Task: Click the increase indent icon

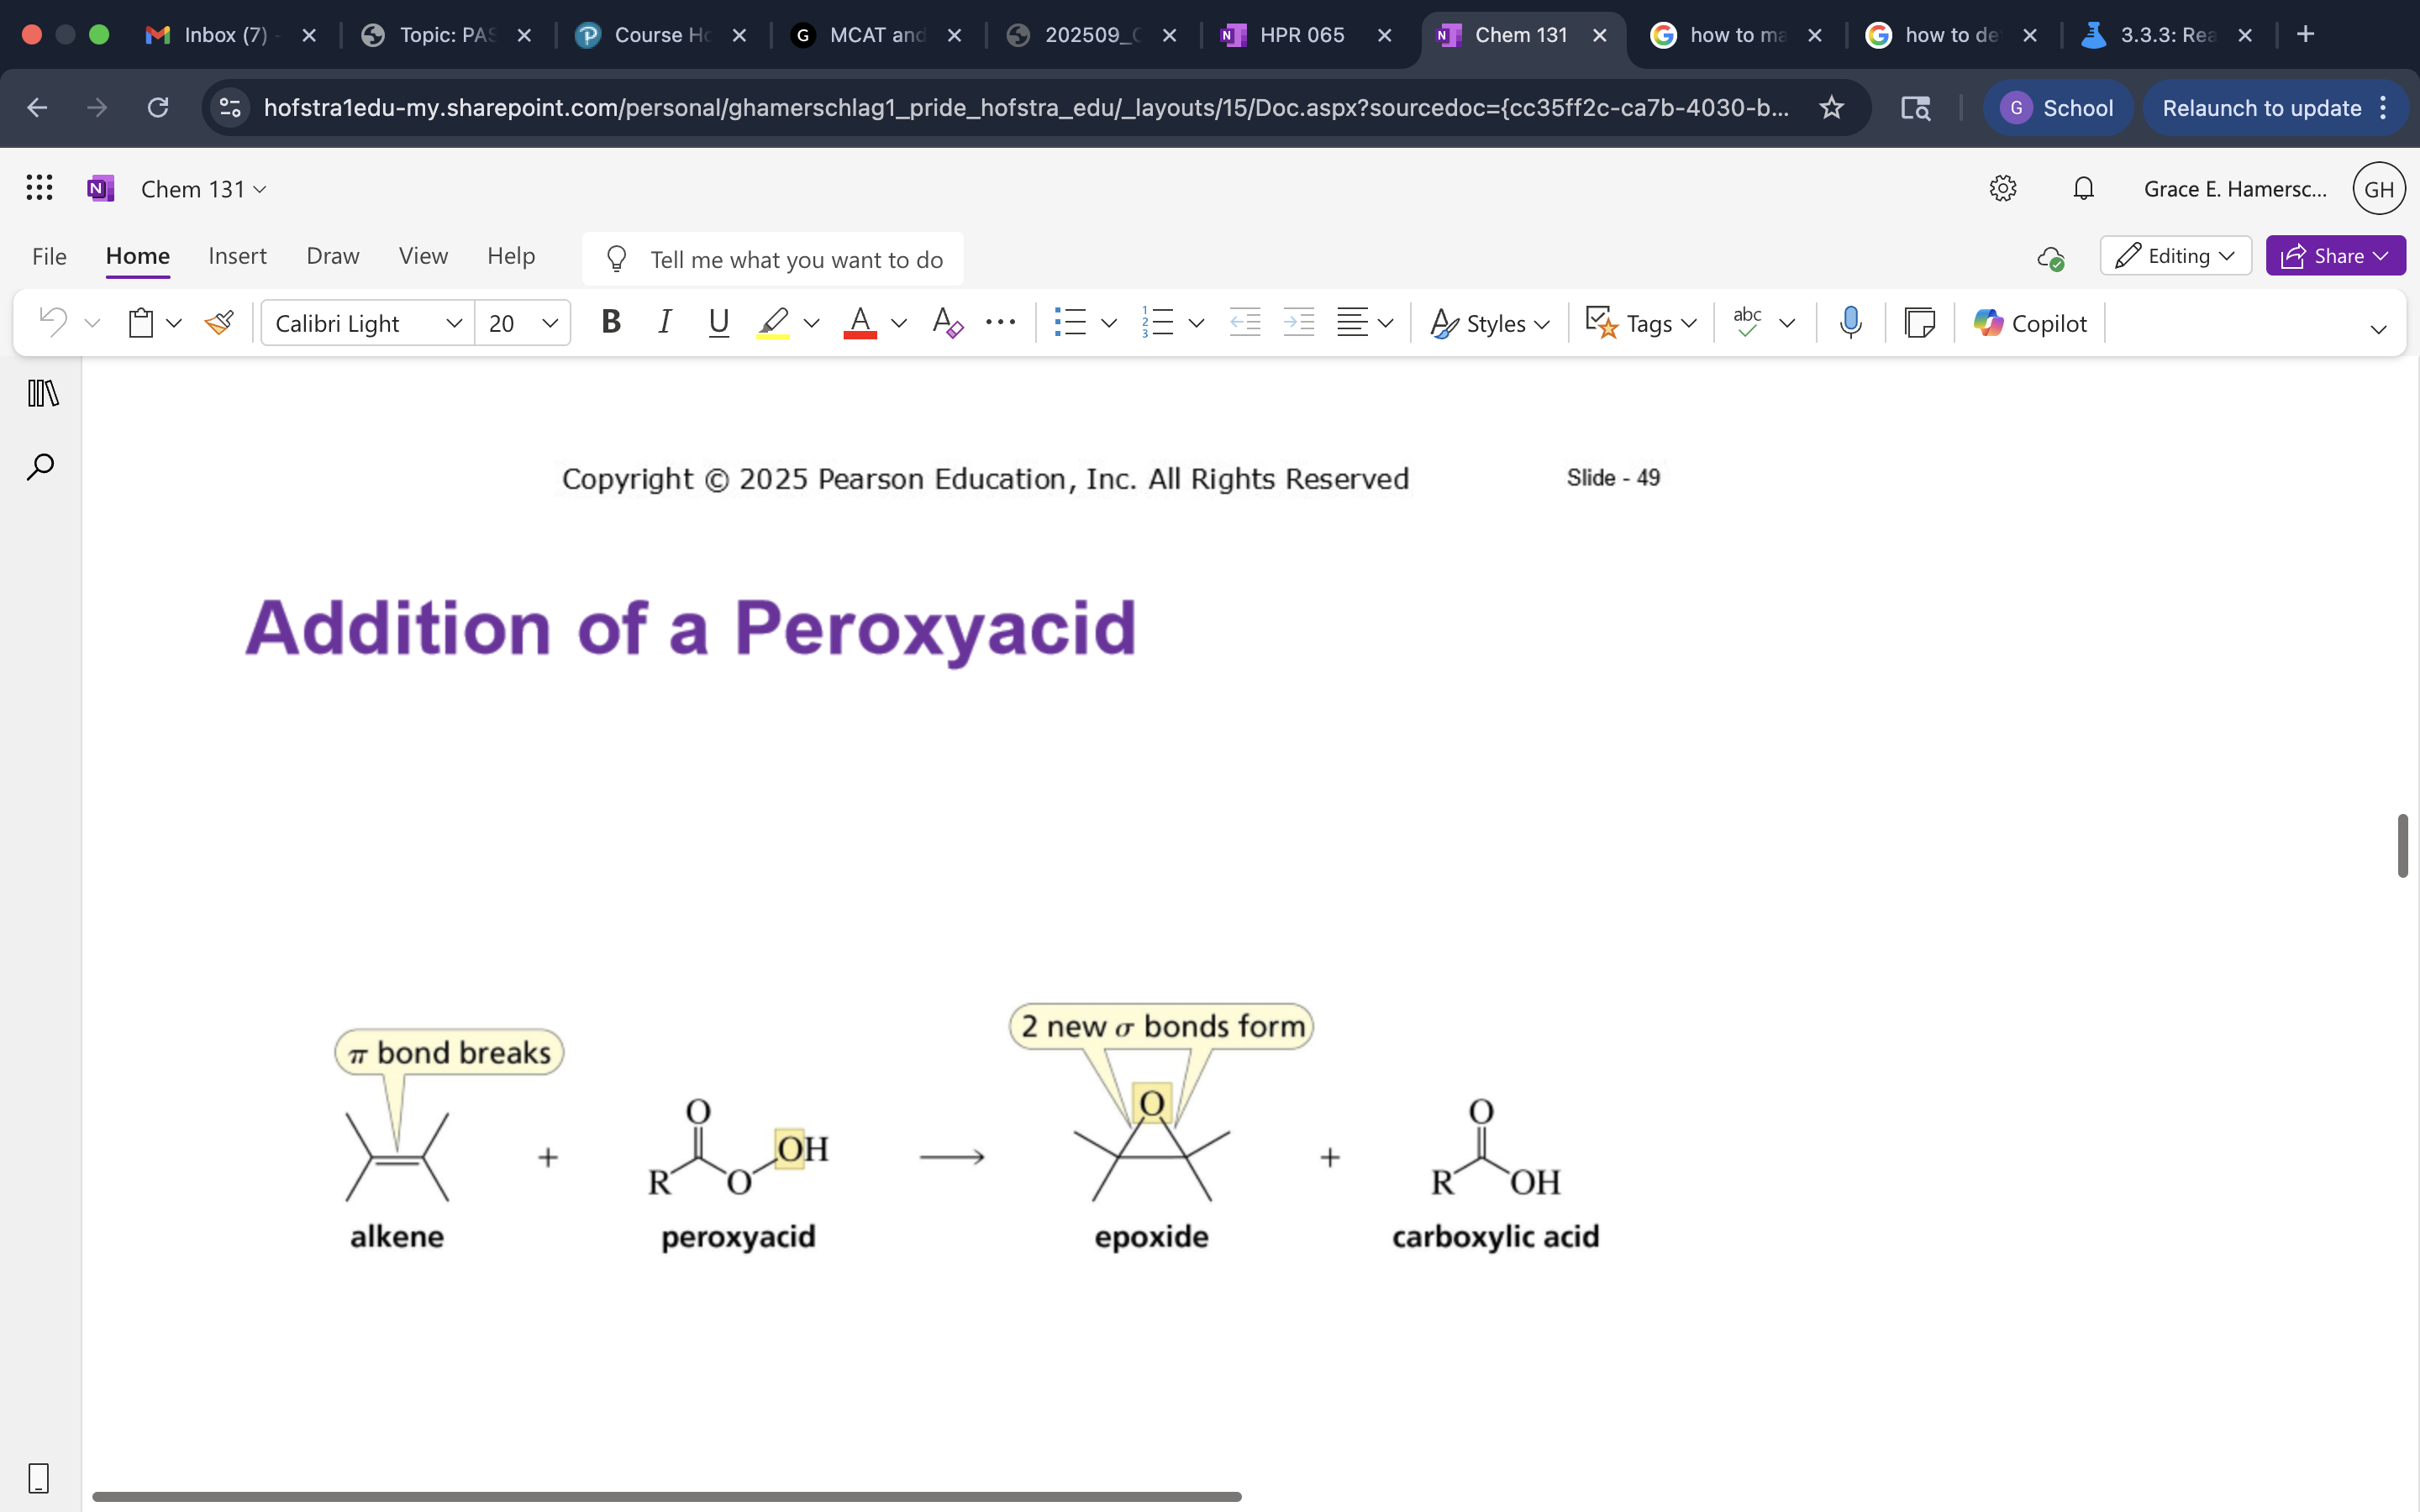Action: (x=1298, y=322)
